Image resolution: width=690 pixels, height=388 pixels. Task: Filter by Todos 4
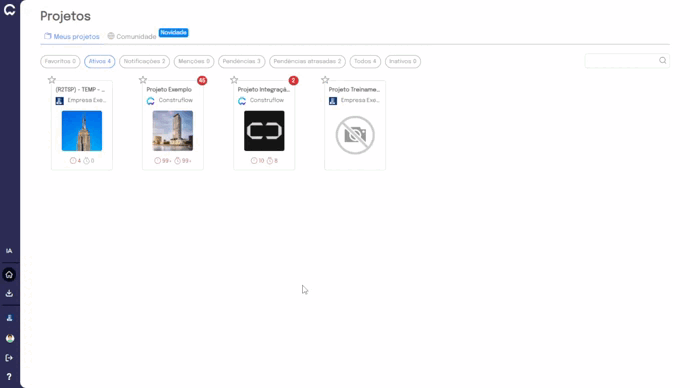click(365, 61)
